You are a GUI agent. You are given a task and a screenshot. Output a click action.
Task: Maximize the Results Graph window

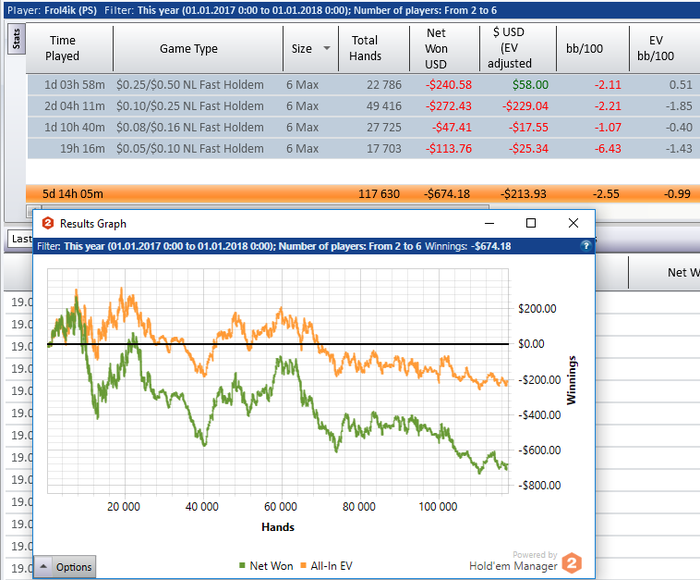tap(531, 223)
